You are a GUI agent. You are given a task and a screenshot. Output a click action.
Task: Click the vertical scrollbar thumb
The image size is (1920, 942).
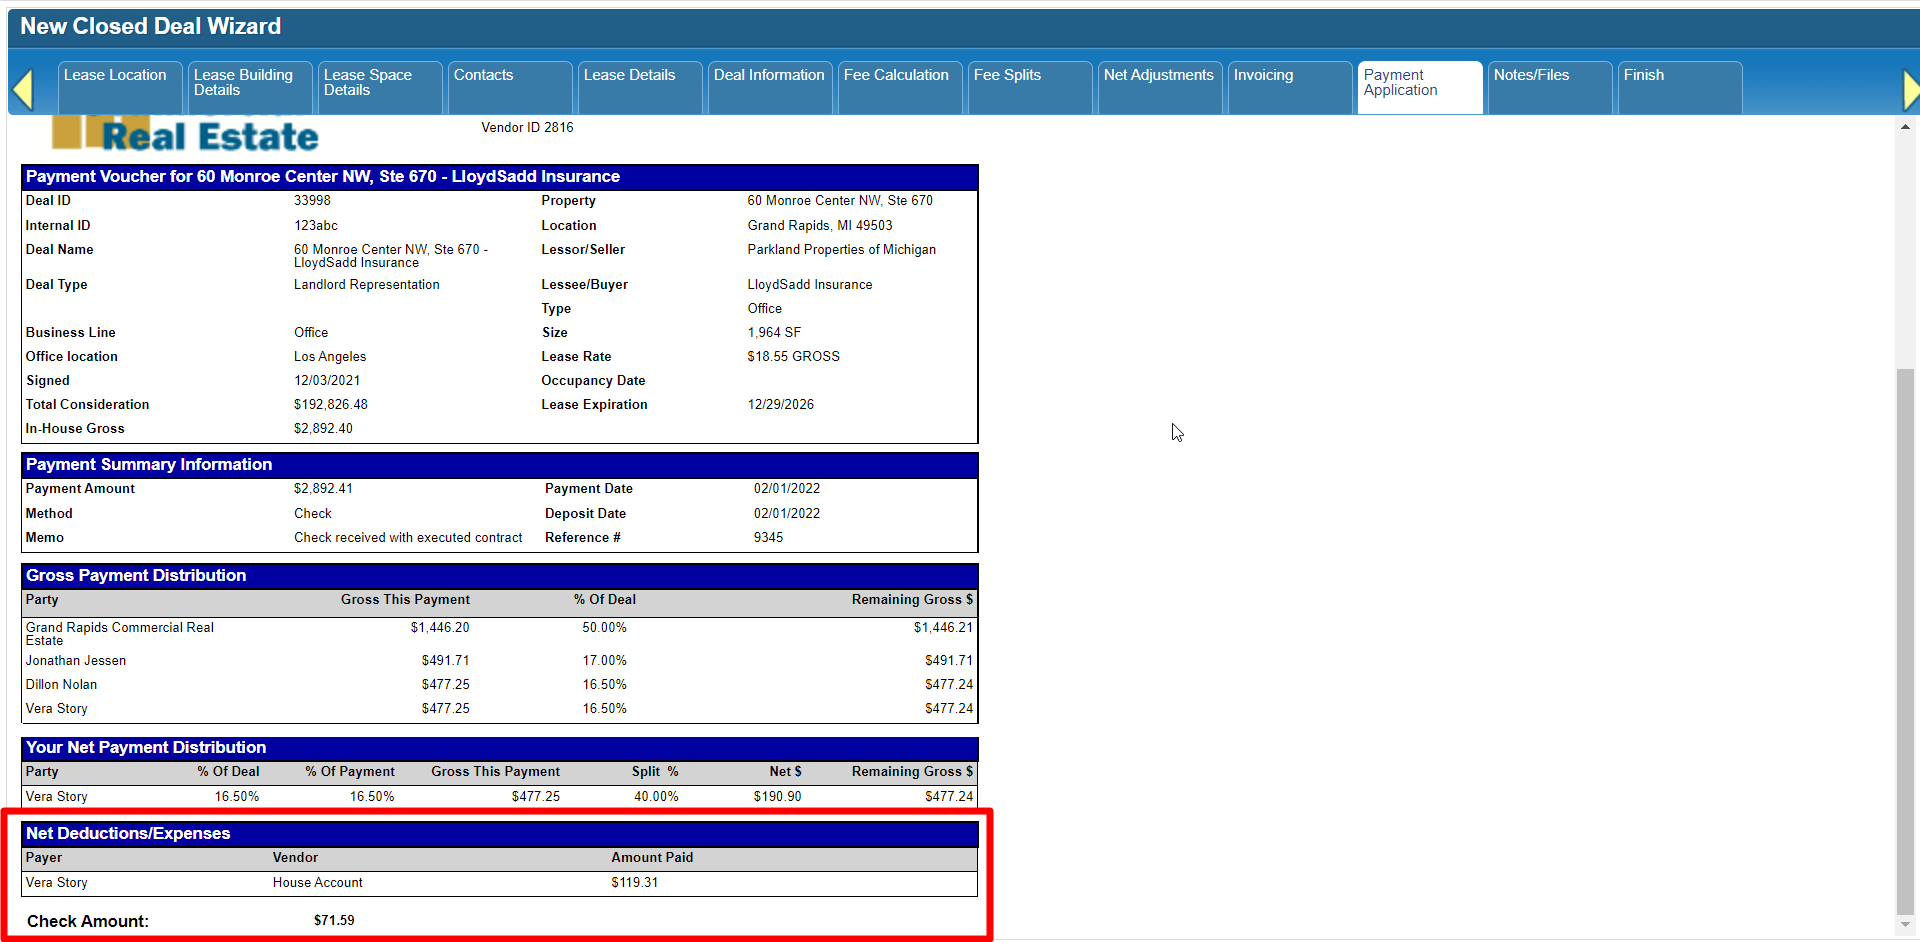tap(1905, 640)
